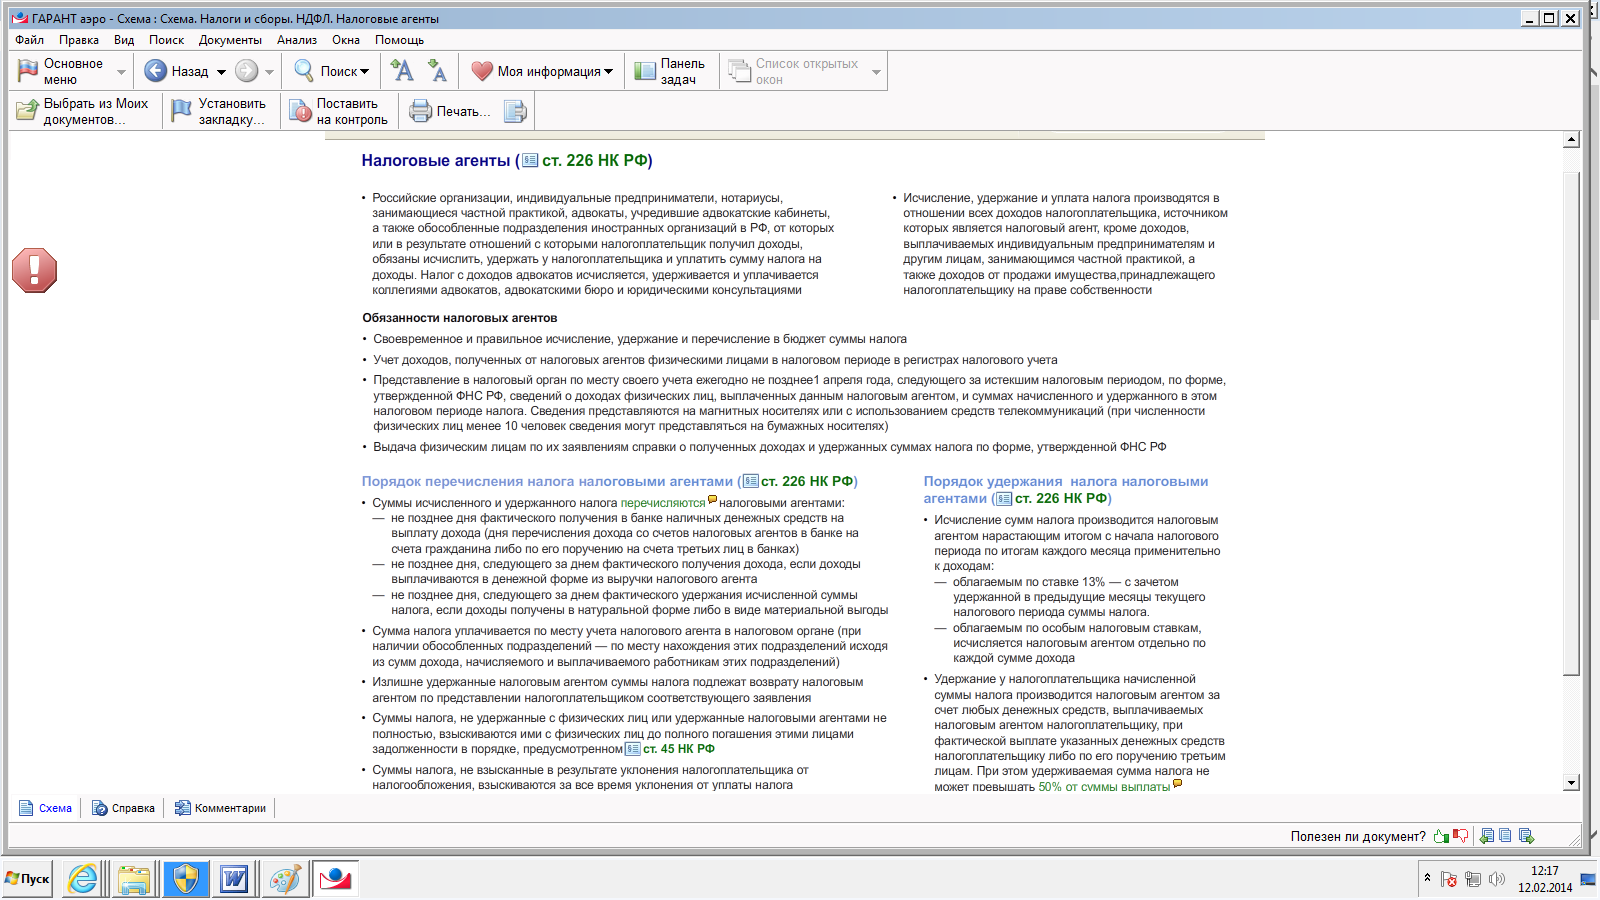Expand the Основное меню dropdown arrow

(x=121, y=72)
